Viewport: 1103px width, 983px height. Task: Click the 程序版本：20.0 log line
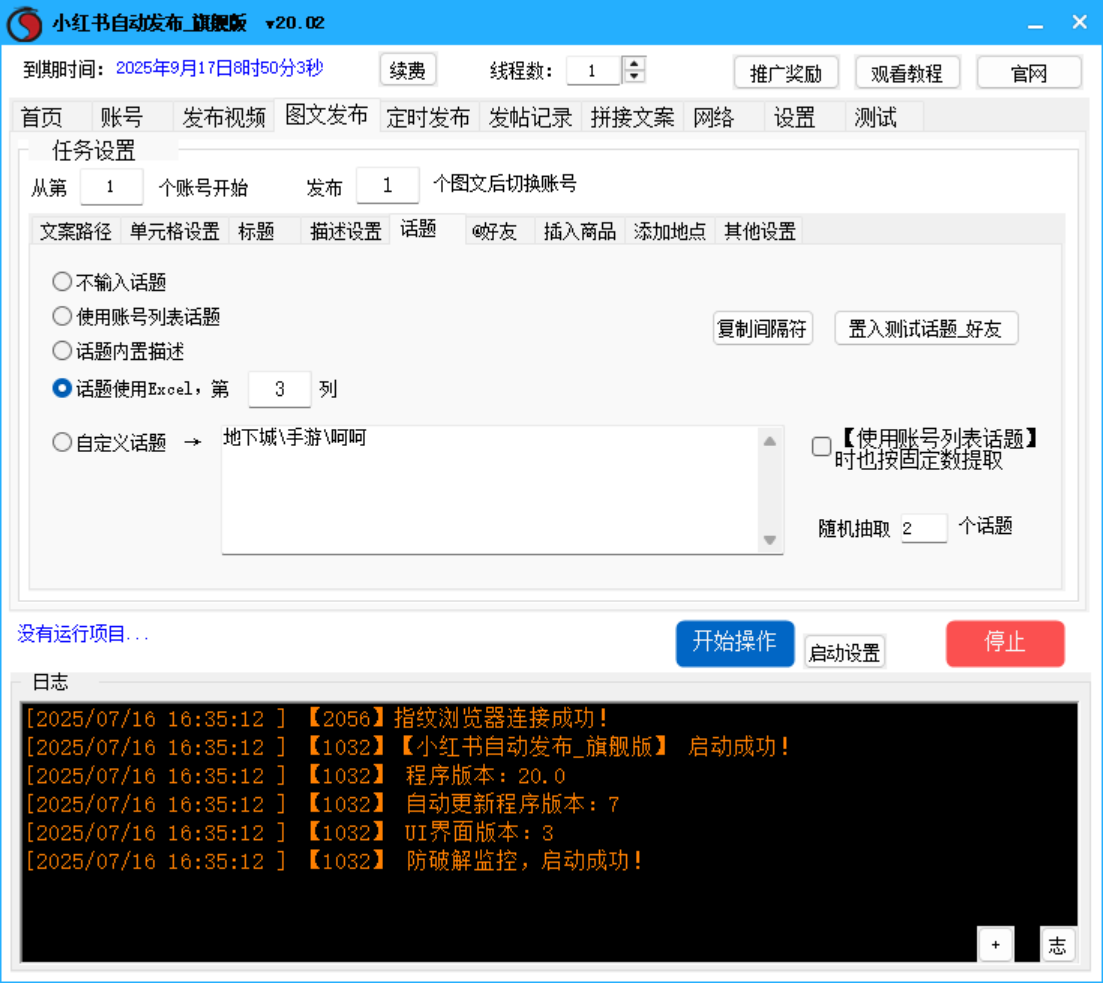point(296,776)
